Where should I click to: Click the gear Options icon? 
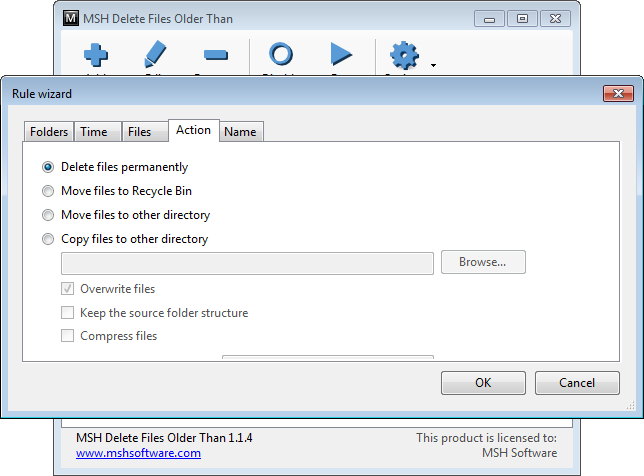pyautogui.click(x=404, y=55)
